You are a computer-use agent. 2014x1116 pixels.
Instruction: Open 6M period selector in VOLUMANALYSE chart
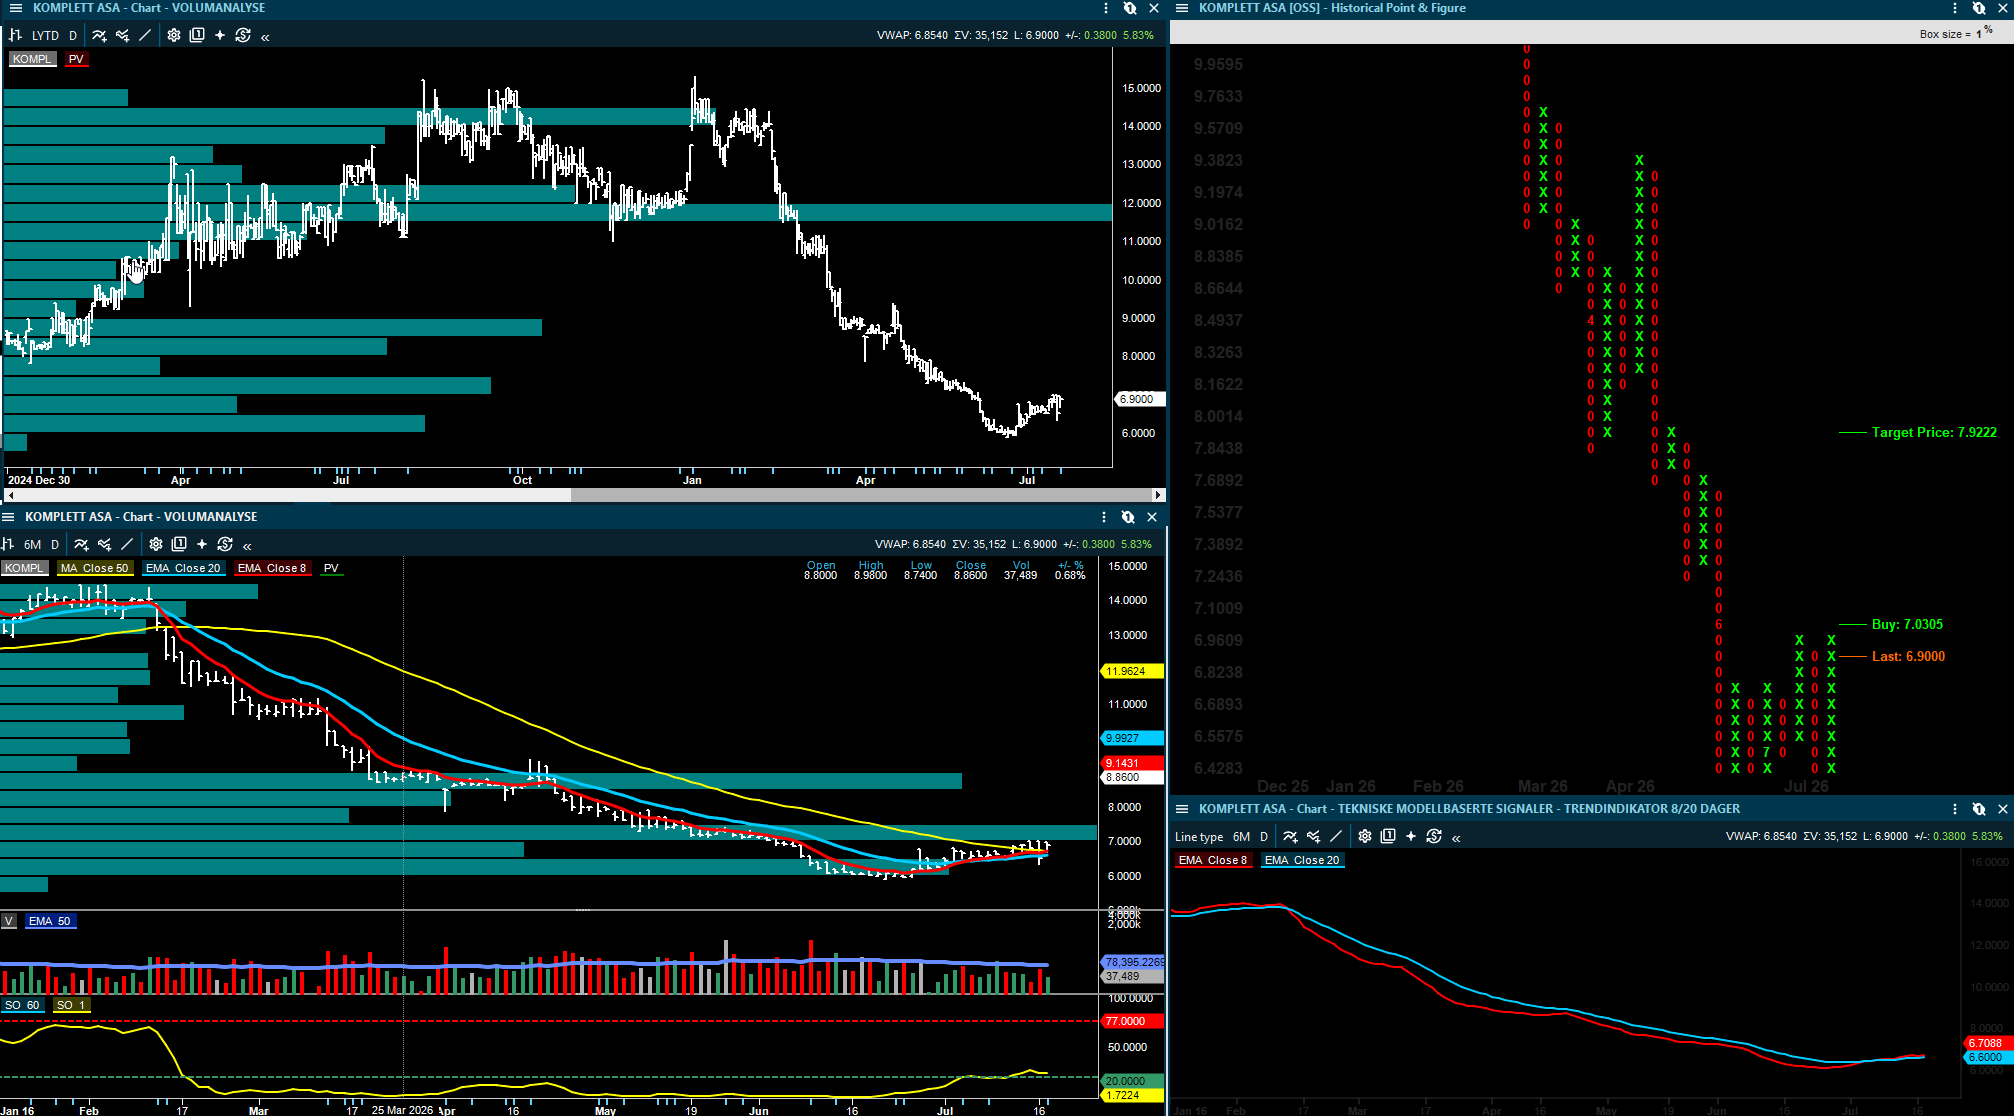point(33,544)
